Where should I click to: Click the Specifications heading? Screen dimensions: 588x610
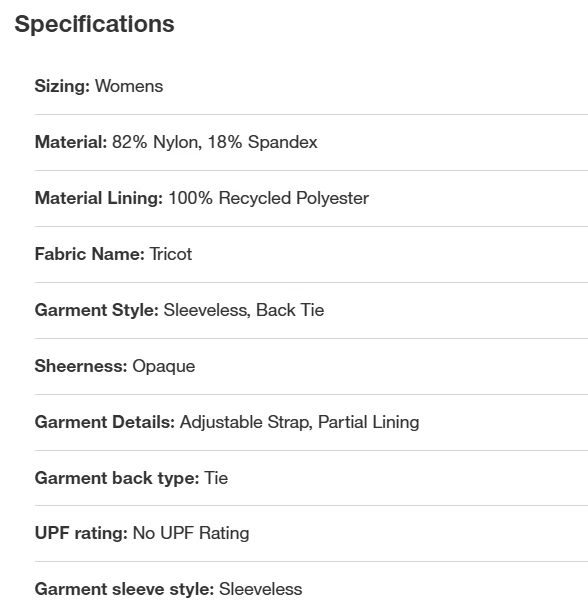point(94,25)
